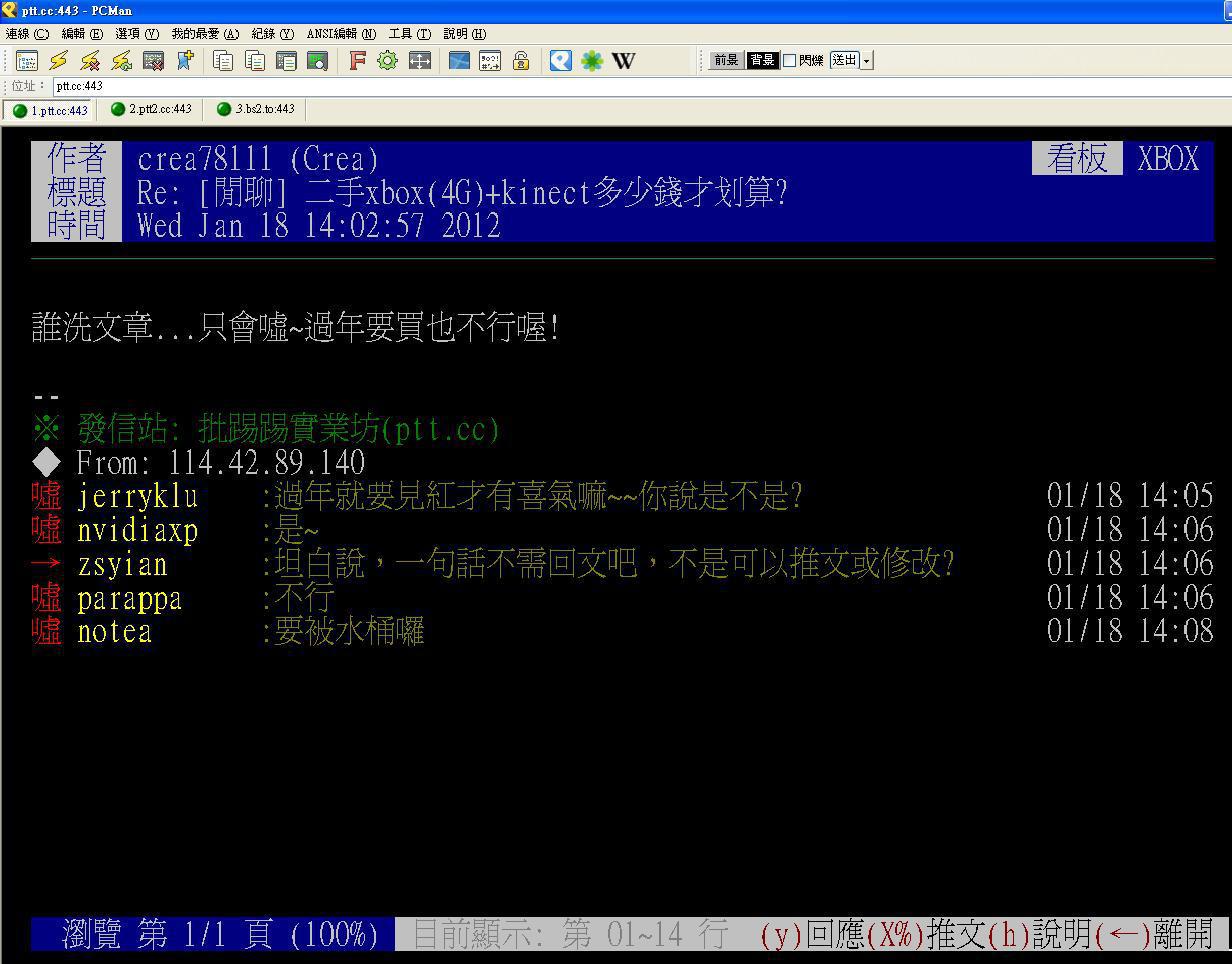Click the search selected text icon
1232x964 pixels.
point(317,61)
